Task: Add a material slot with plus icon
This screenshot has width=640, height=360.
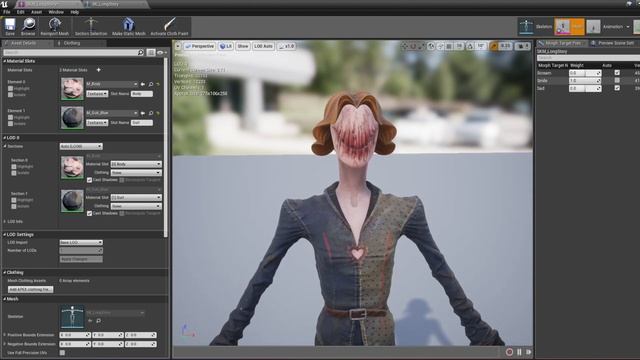Action: (98, 70)
